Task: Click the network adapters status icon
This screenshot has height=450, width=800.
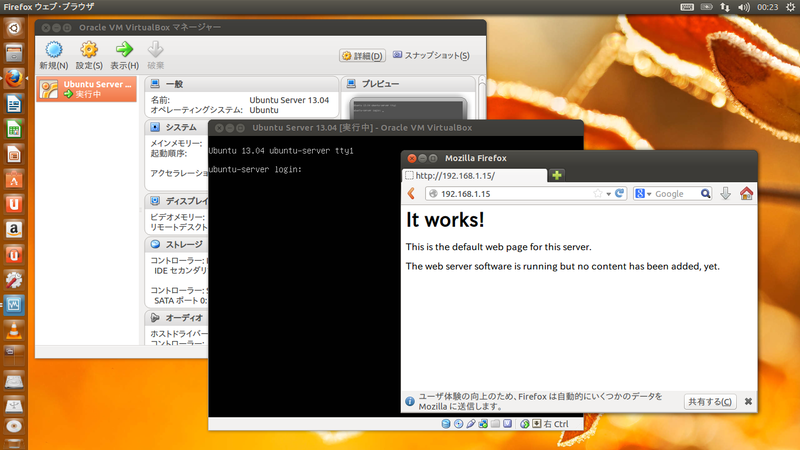Action: coord(483,424)
